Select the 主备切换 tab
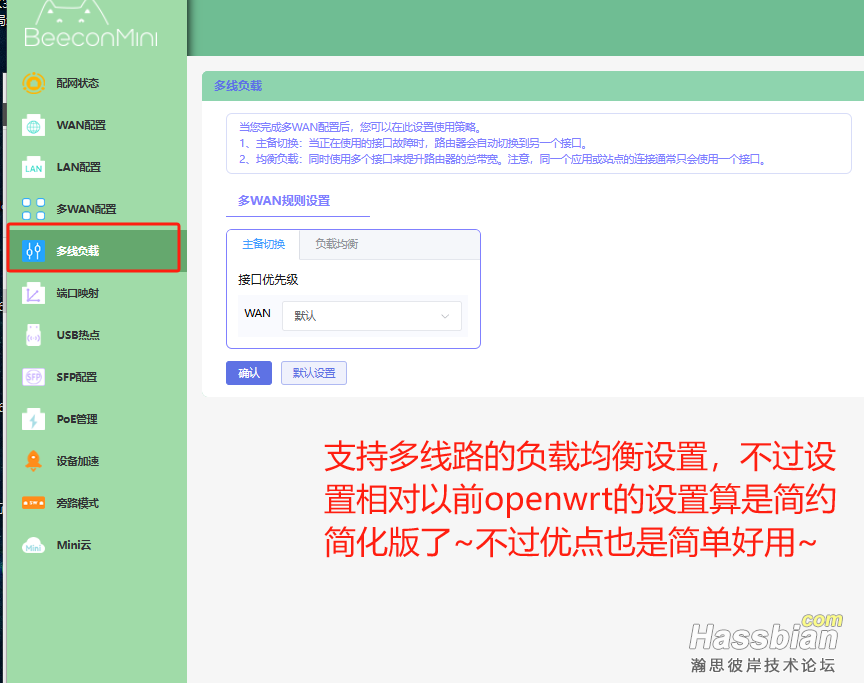Image resolution: width=864 pixels, height=683 pixels. 264,244
